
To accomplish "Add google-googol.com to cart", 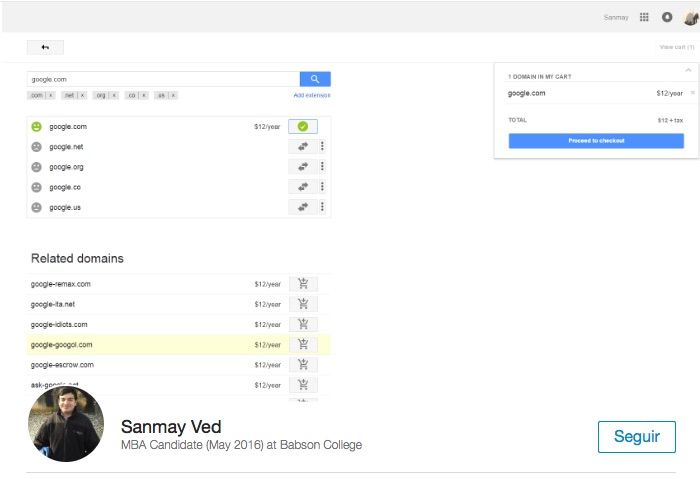I will point(303,344).
